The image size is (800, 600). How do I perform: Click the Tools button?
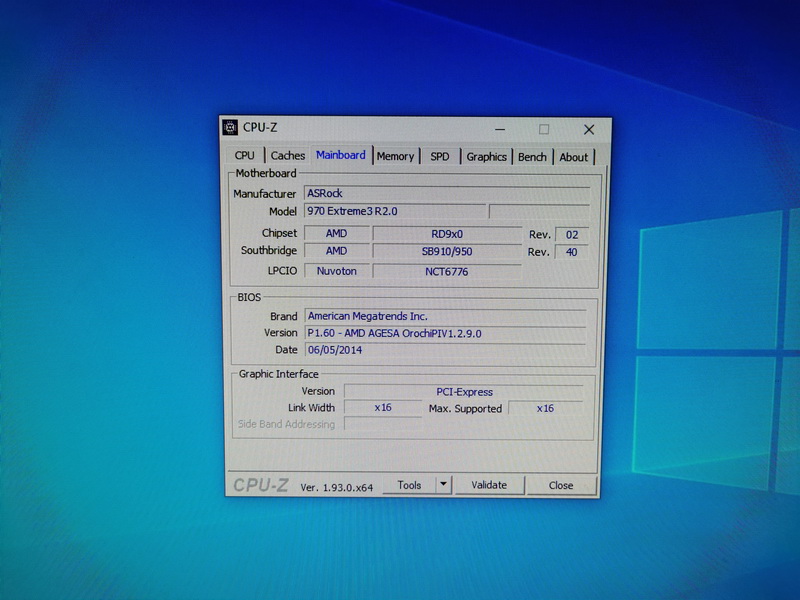409,485
